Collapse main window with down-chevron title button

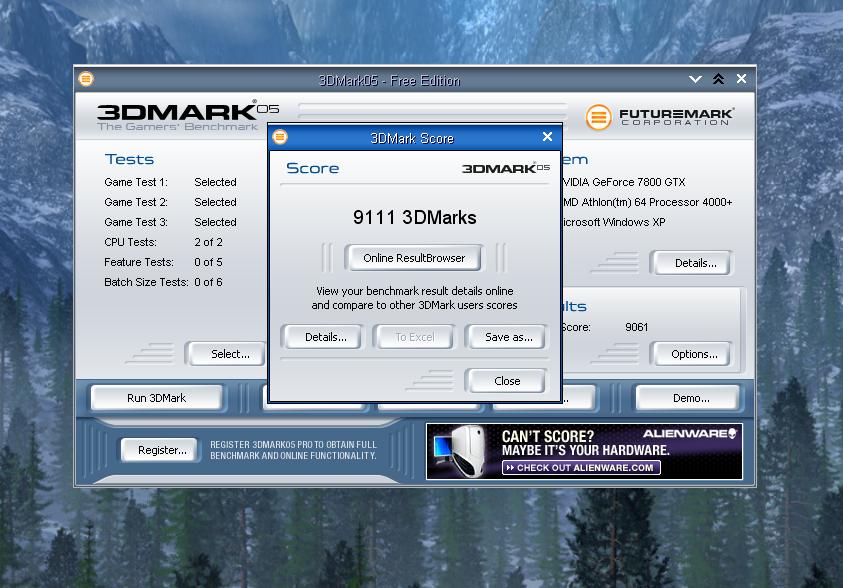pyautogui.click(x=695, y=80)
